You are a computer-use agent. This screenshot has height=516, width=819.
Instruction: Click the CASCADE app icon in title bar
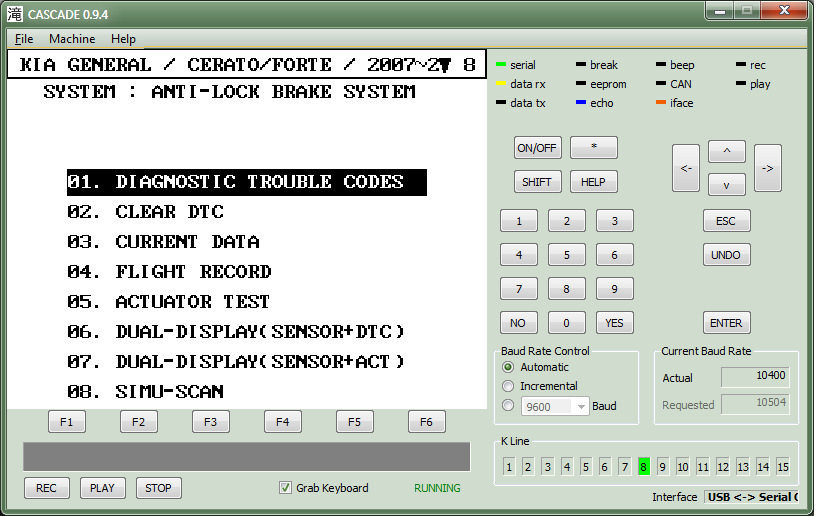pyautogui.click(x=15, y=14)
